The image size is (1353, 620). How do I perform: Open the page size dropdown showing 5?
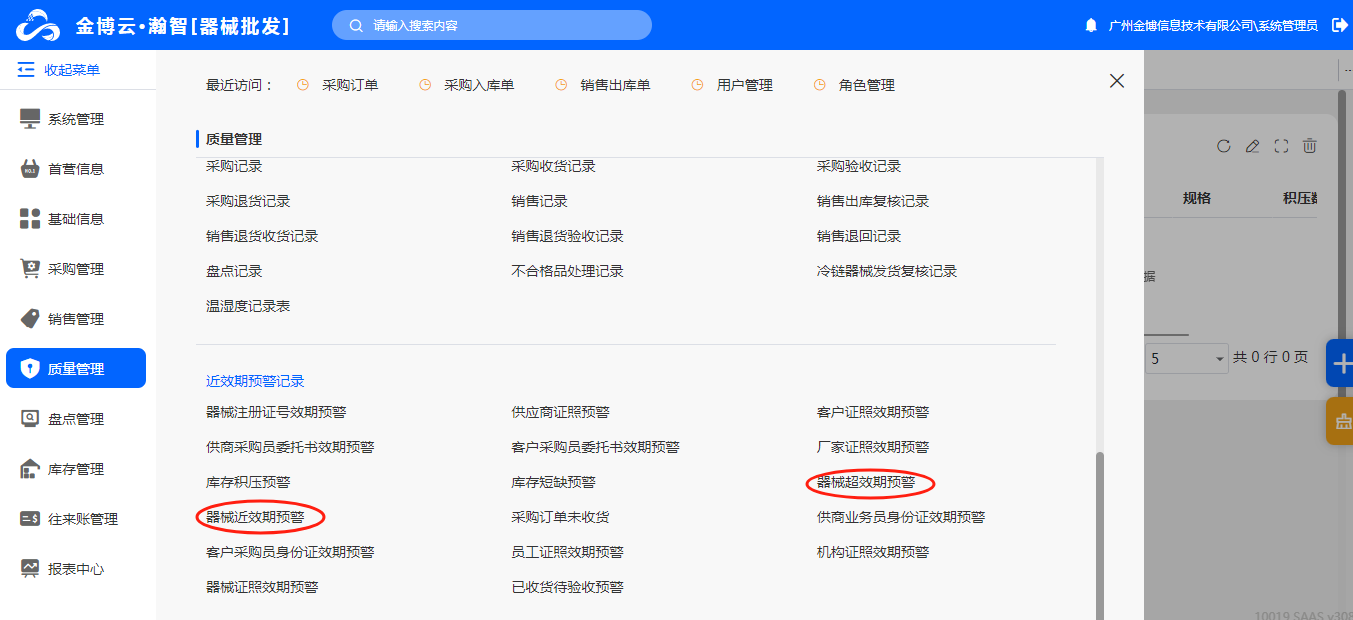tap(1187, 358)
